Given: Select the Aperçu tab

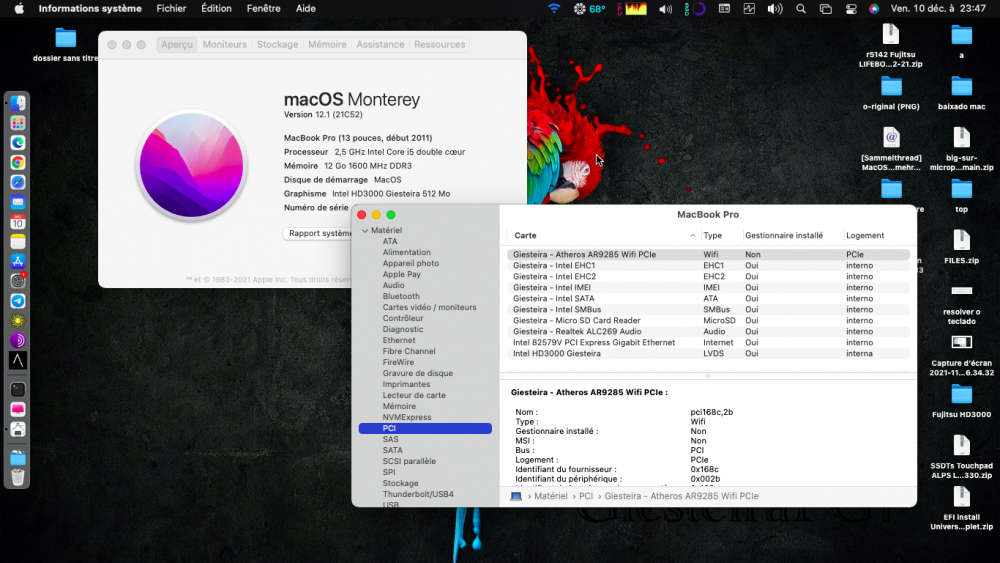Looking at the screenshot, I should coord(177,45).
